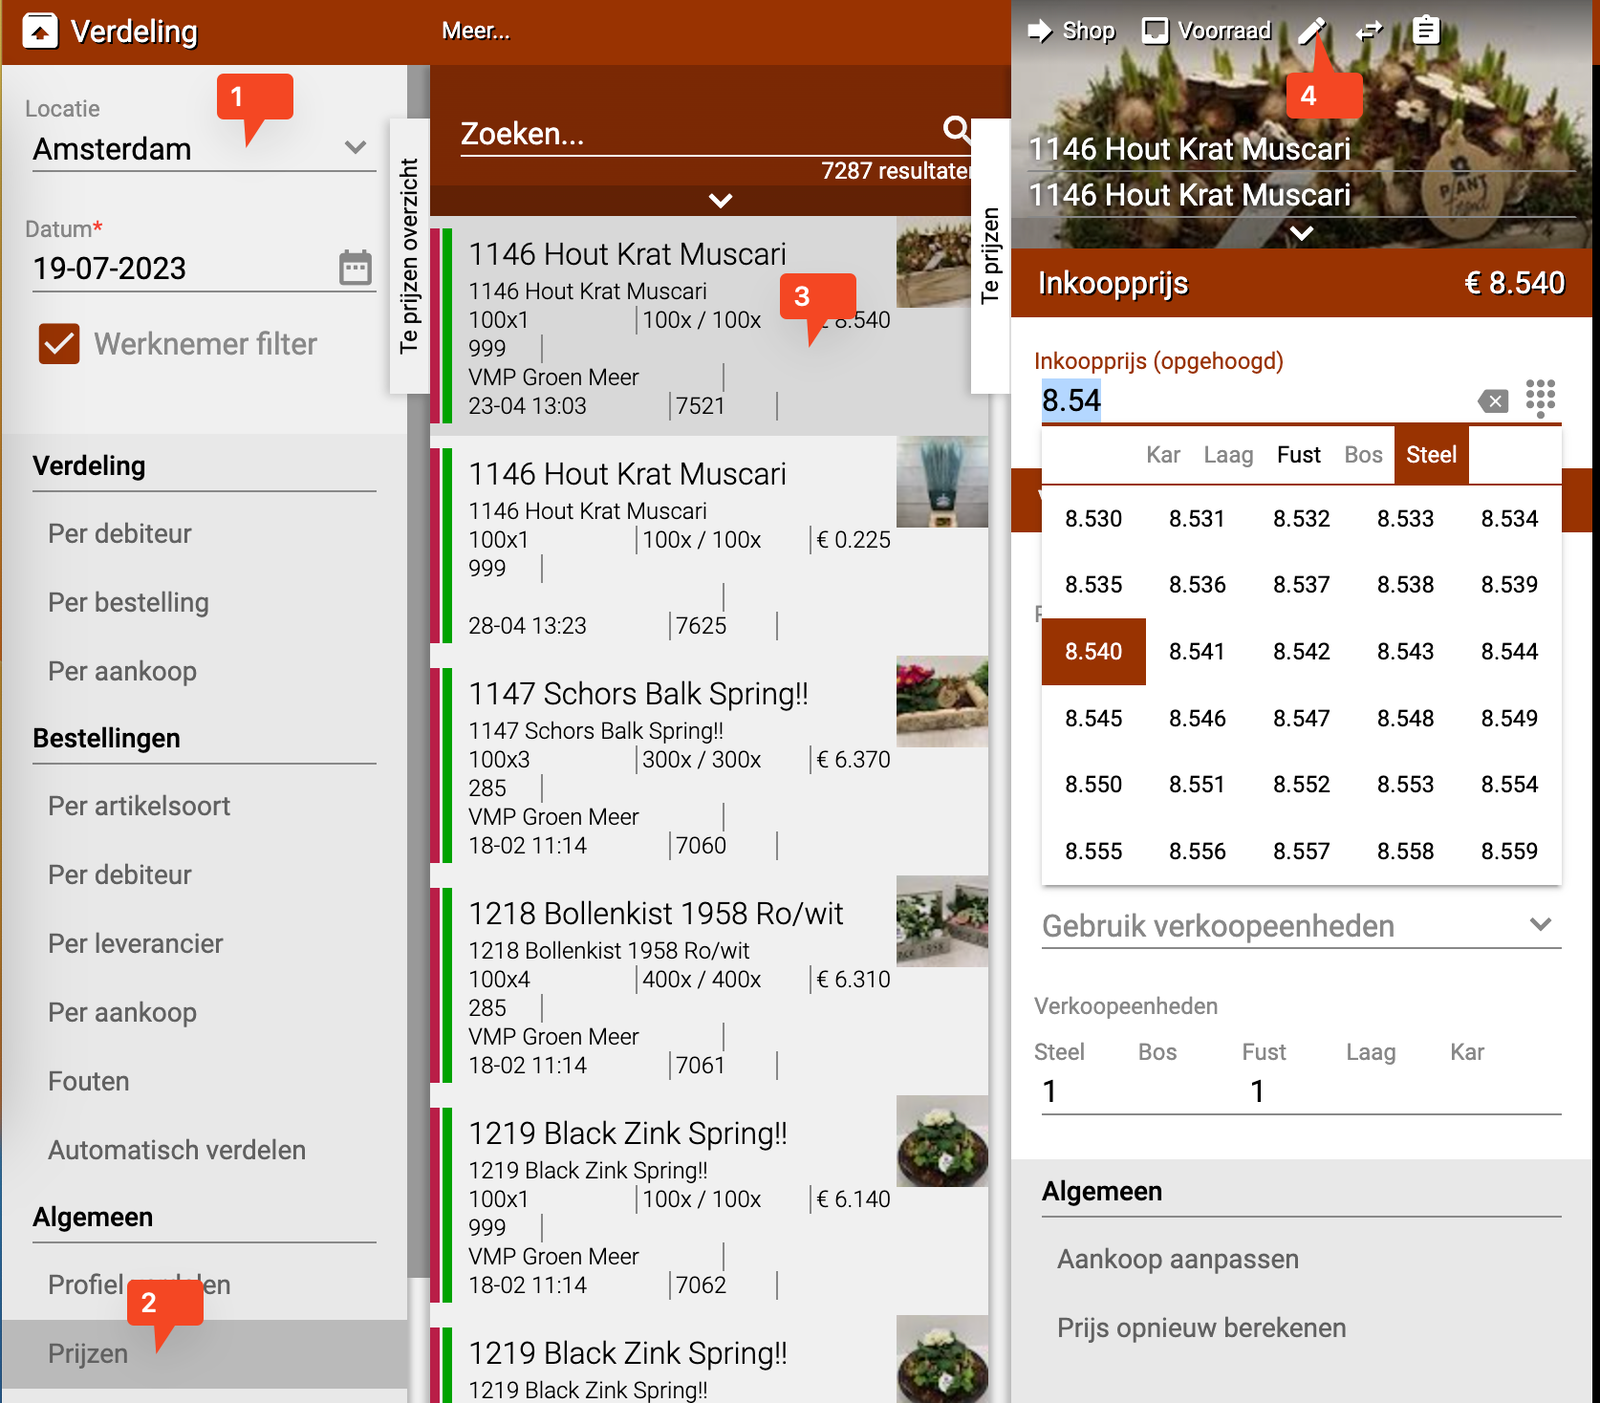The width and height of the screenshot is (1600, 1403).
Task: Open the Shop arrow icon
Action: pyautogui.click(x=1040, y=31)
